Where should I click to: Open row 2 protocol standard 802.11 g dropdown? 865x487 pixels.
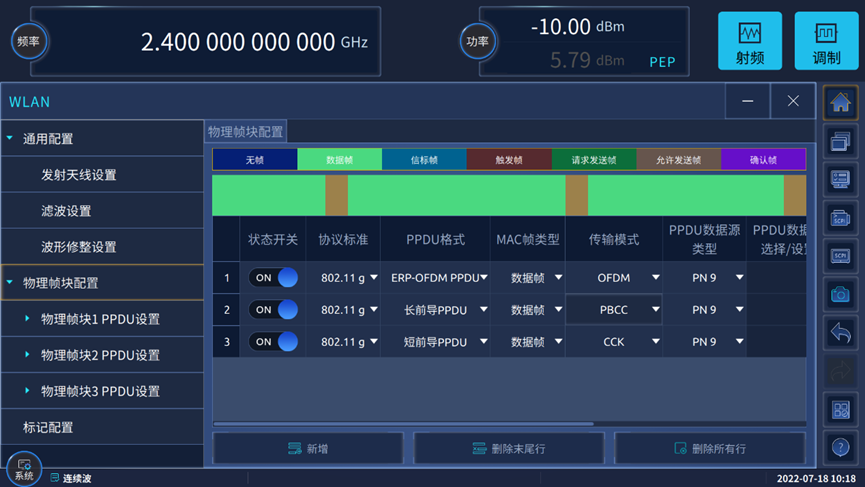[343, 309]
